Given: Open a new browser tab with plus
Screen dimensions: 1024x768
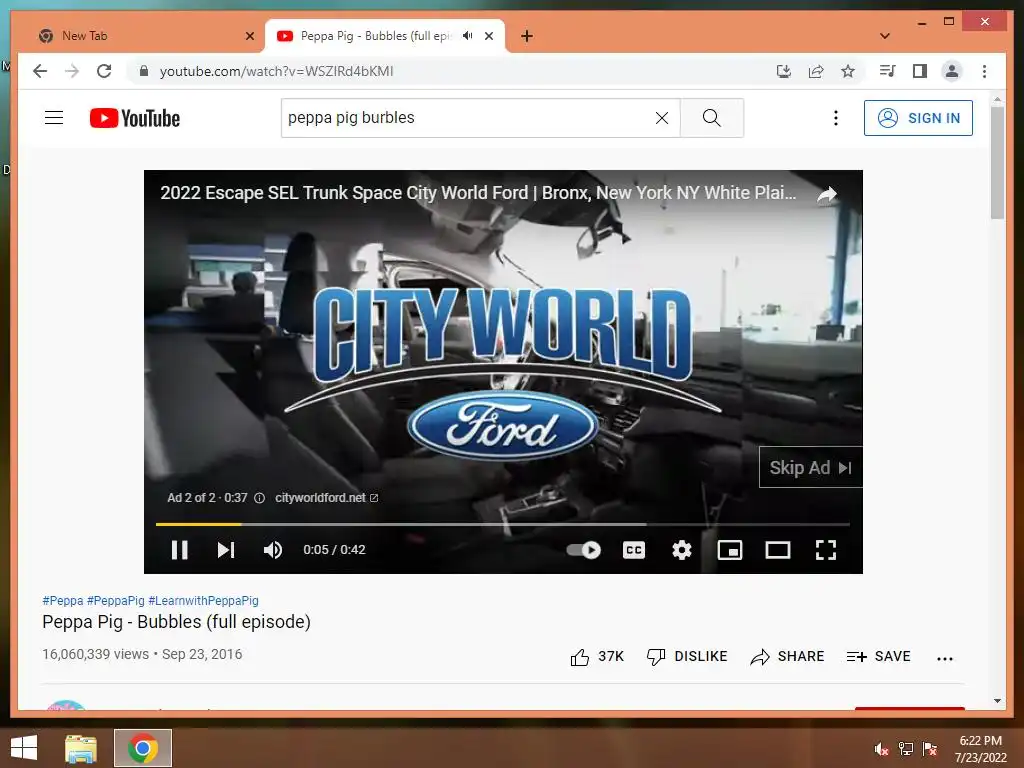Looking at the screenshot, I should tap(527, 36).
